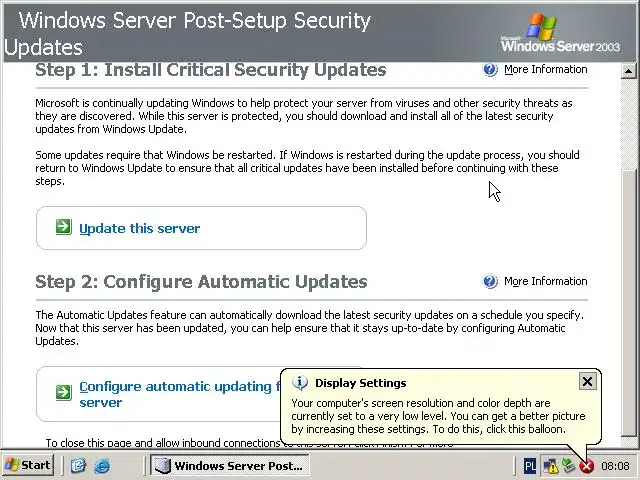The image size is (640, 480).
Task: Open More Information for Step 1
Action: pyautogui.click(x=545, y=70)
